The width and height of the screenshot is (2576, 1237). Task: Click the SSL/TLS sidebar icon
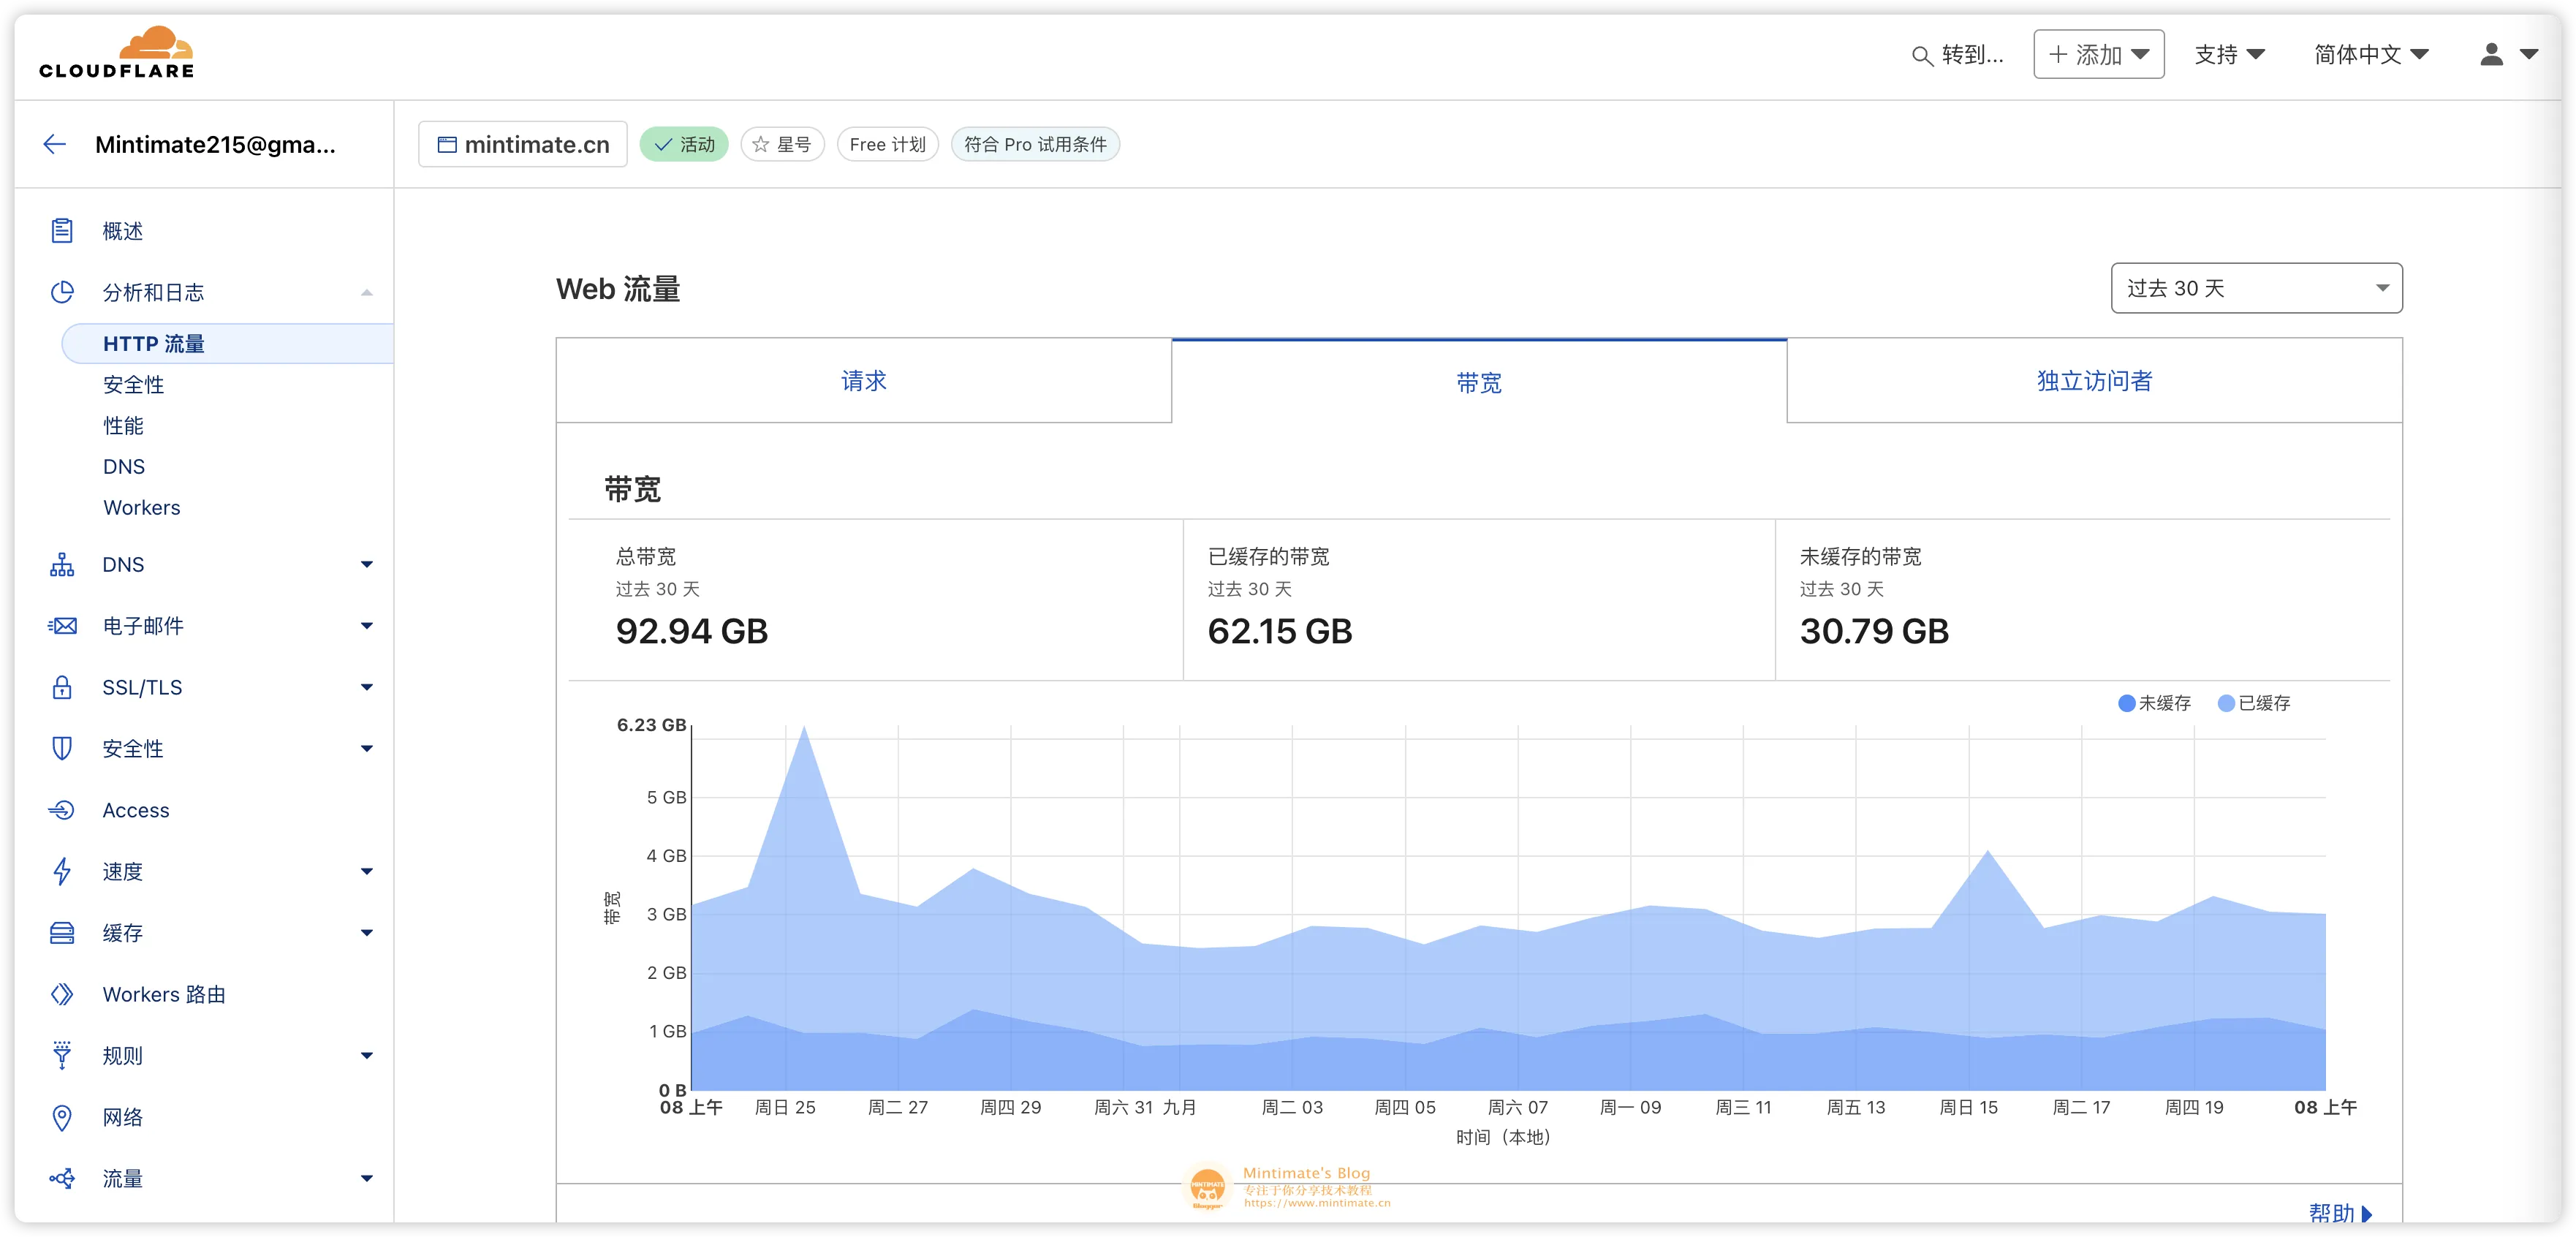[x=61, y=686]
